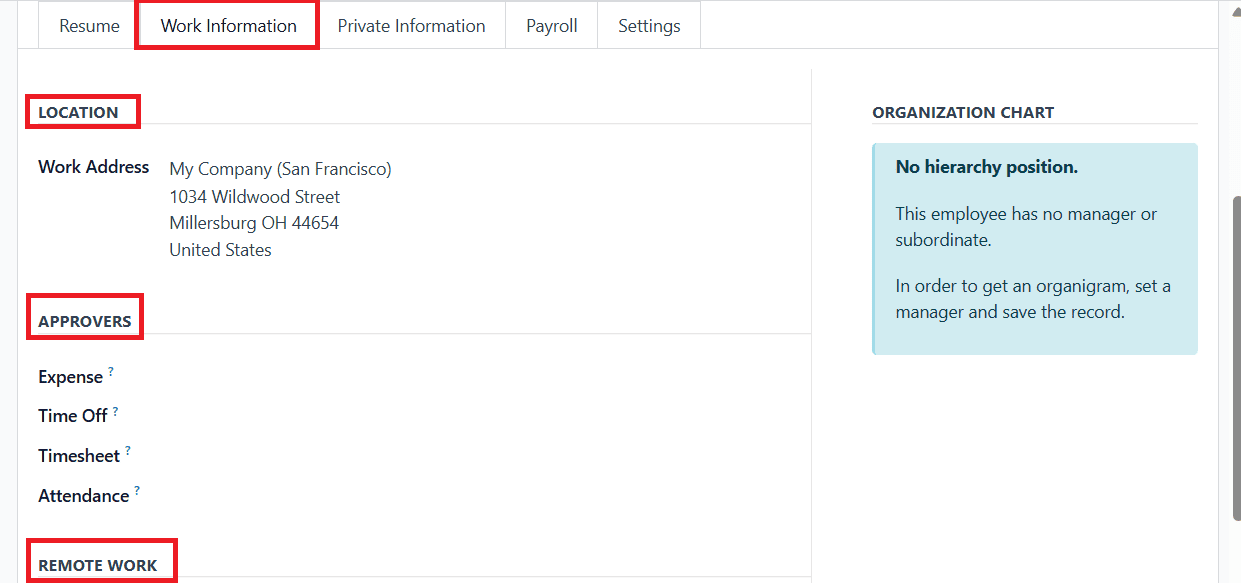Click the Approvers section heading
This screenshot has width=1241, height=583.
click(x=85, y=322)
